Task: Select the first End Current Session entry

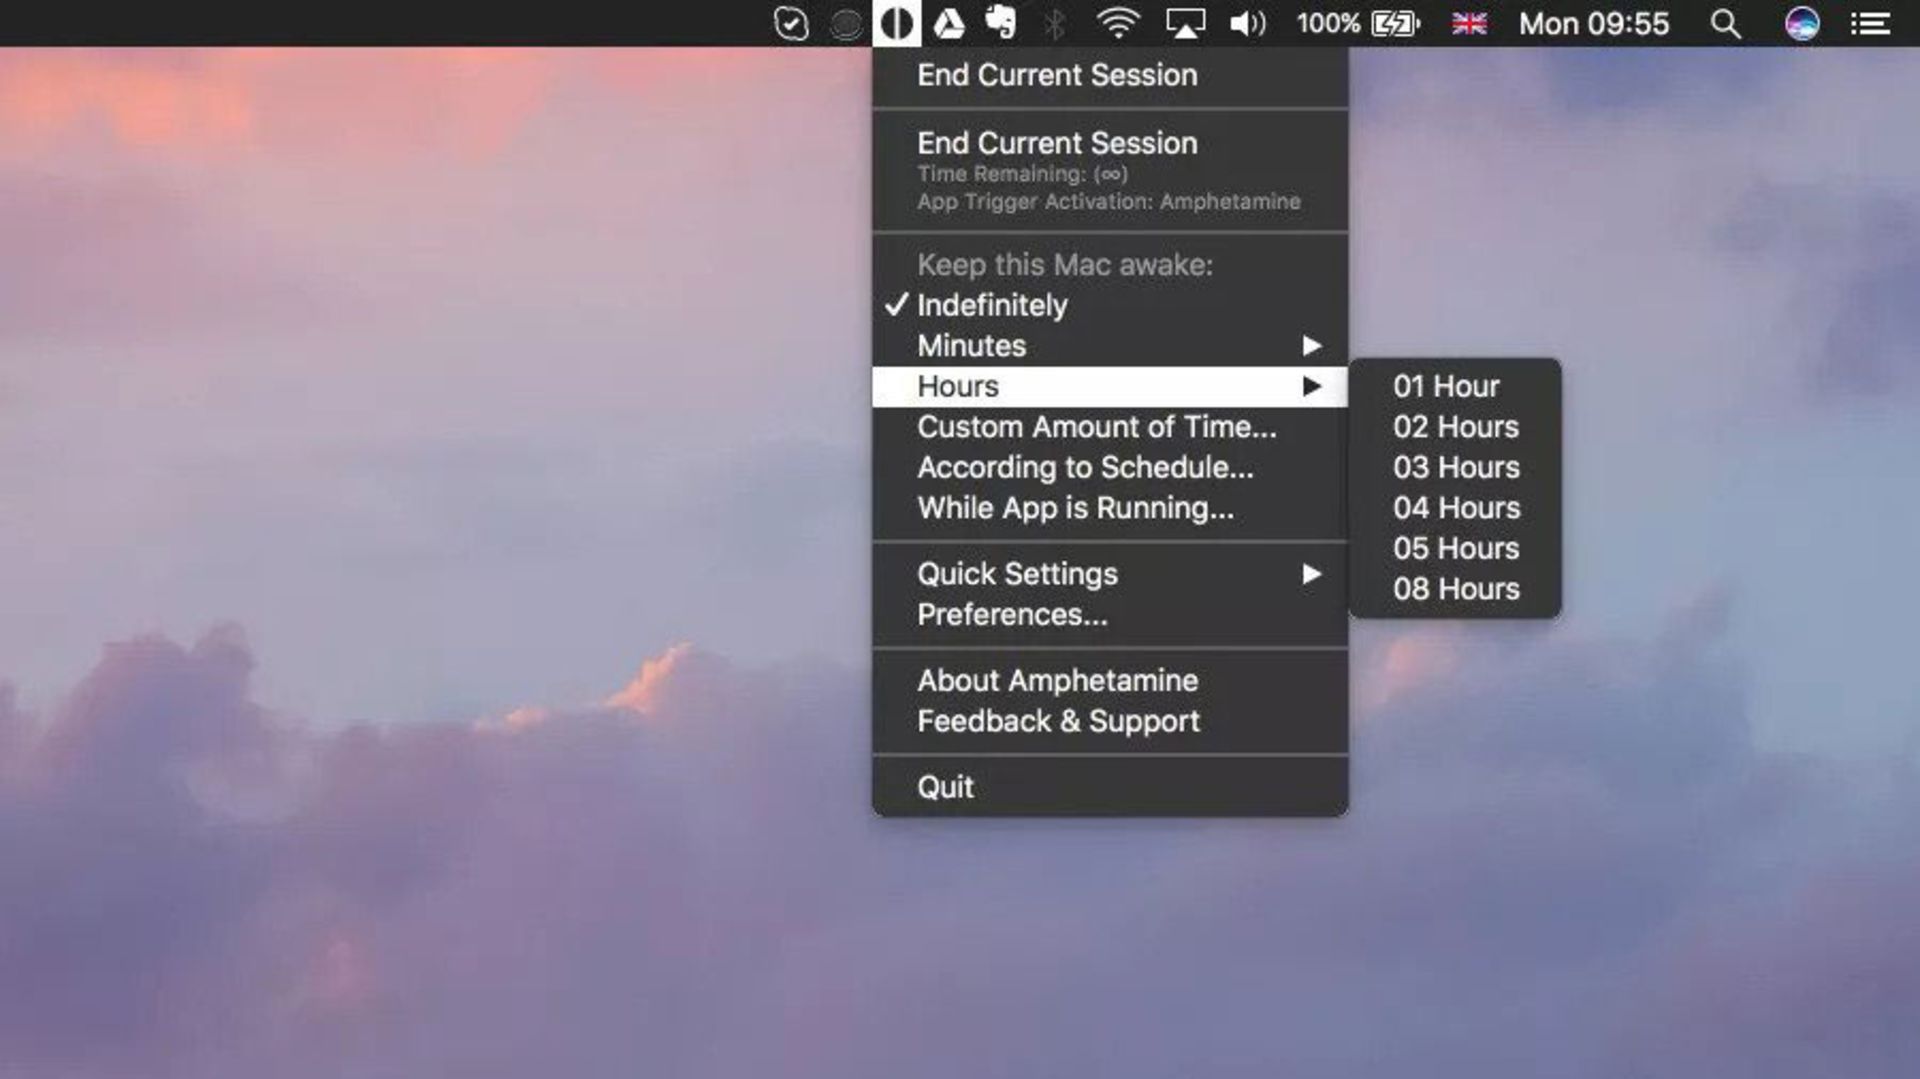Action: pyautogui.click(x=1110, y=75)
